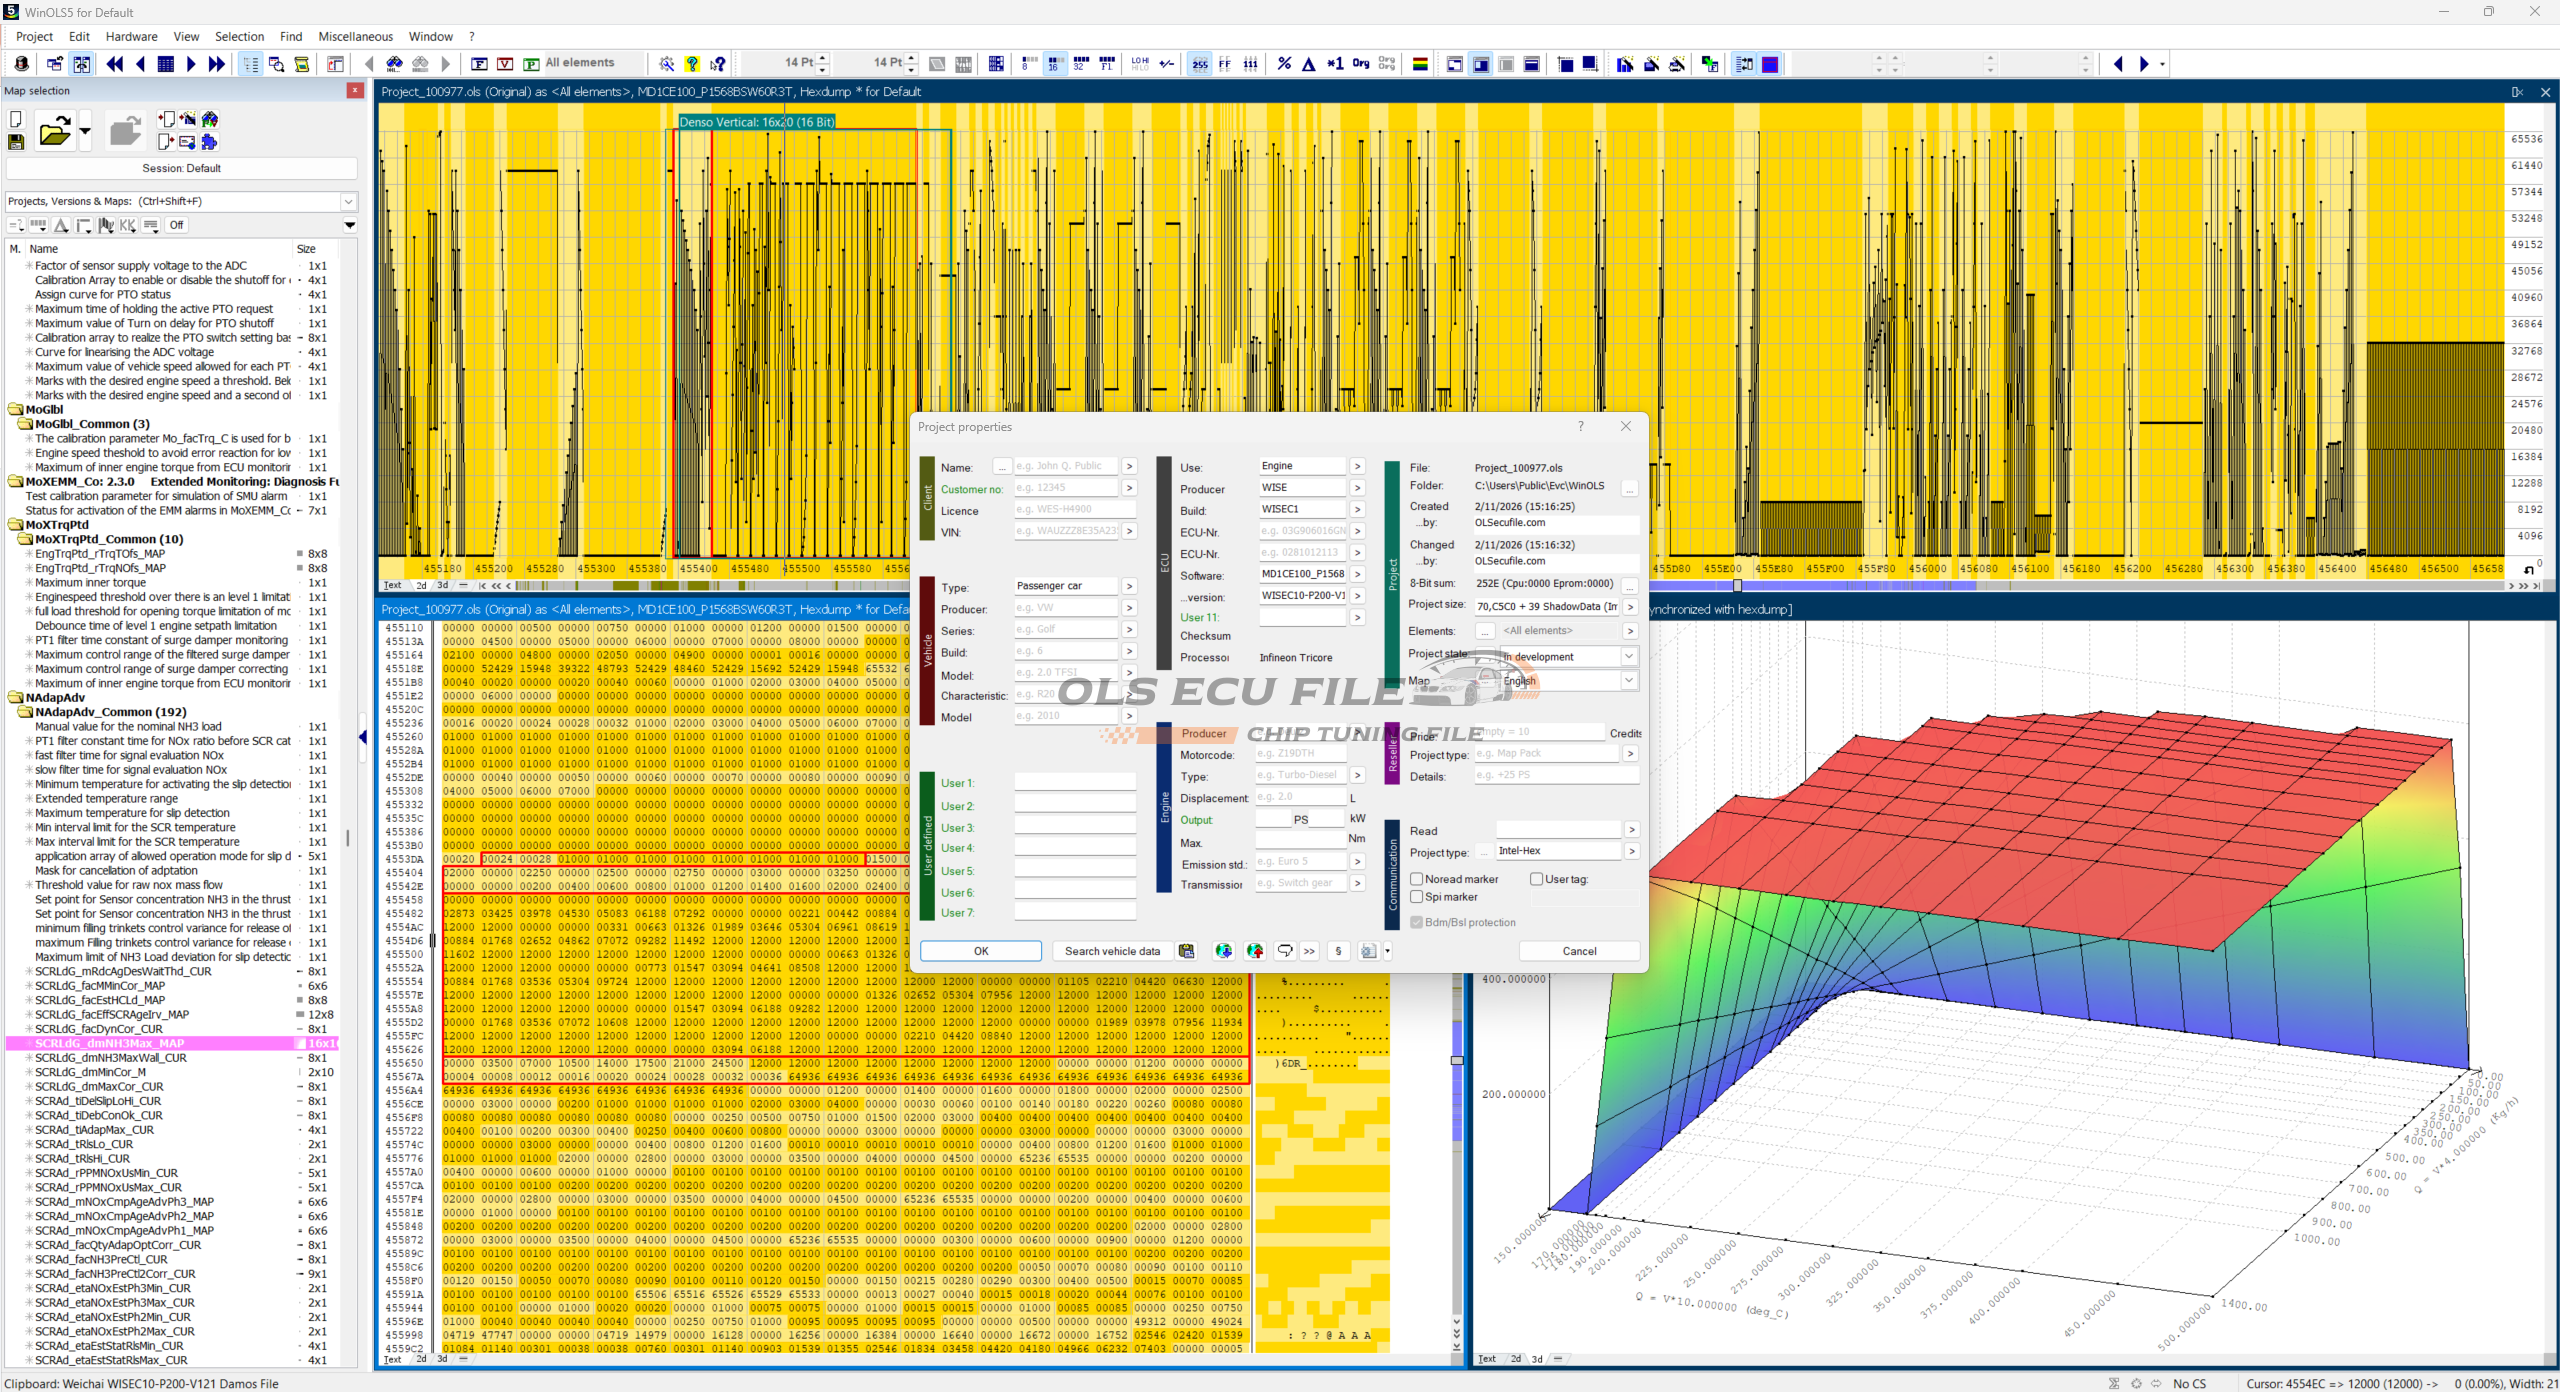Viewport: 2560px width, 1392px height.
Task: Click the binoculars search icon in toolbar
Action: coord(395,64)
